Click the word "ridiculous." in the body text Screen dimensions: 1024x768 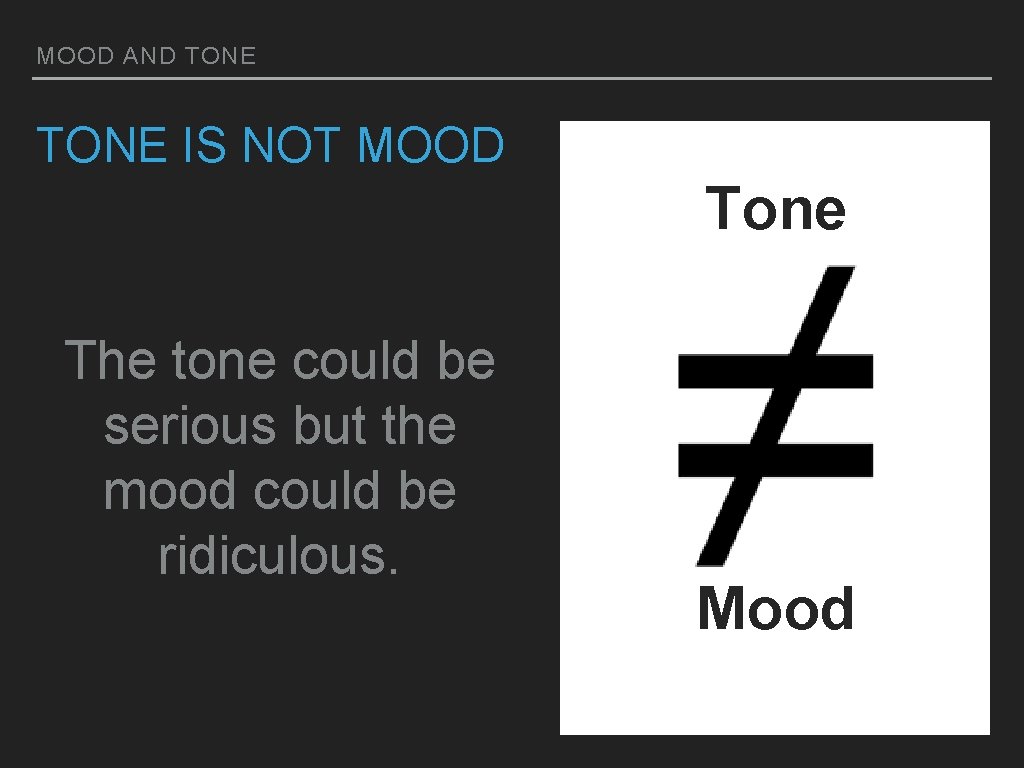(x=280, y=555)
